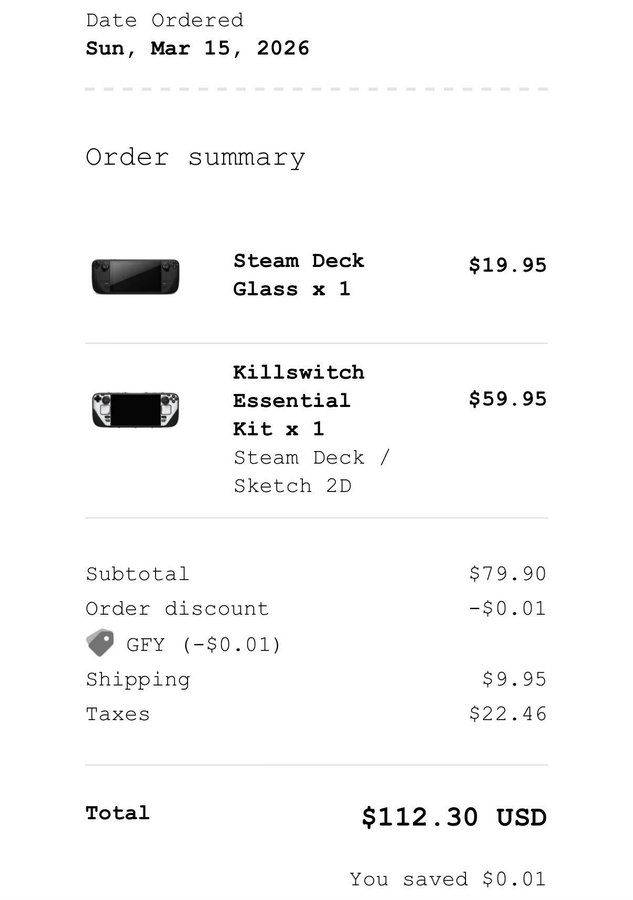Screen dimensions: 633x900
Task: Select the $9.95 shipping cost
Action: [x=514, y=680]
